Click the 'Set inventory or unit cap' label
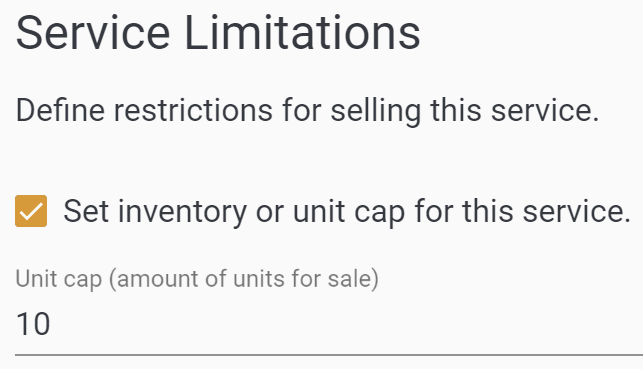 (347, 212)
